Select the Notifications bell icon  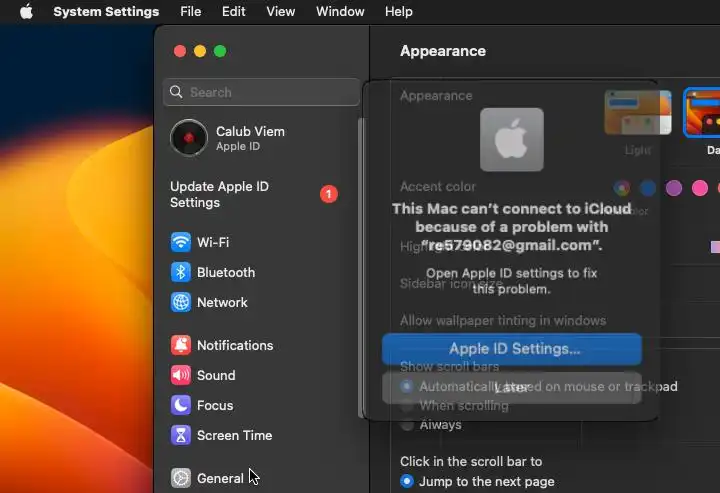pos(181,345)
